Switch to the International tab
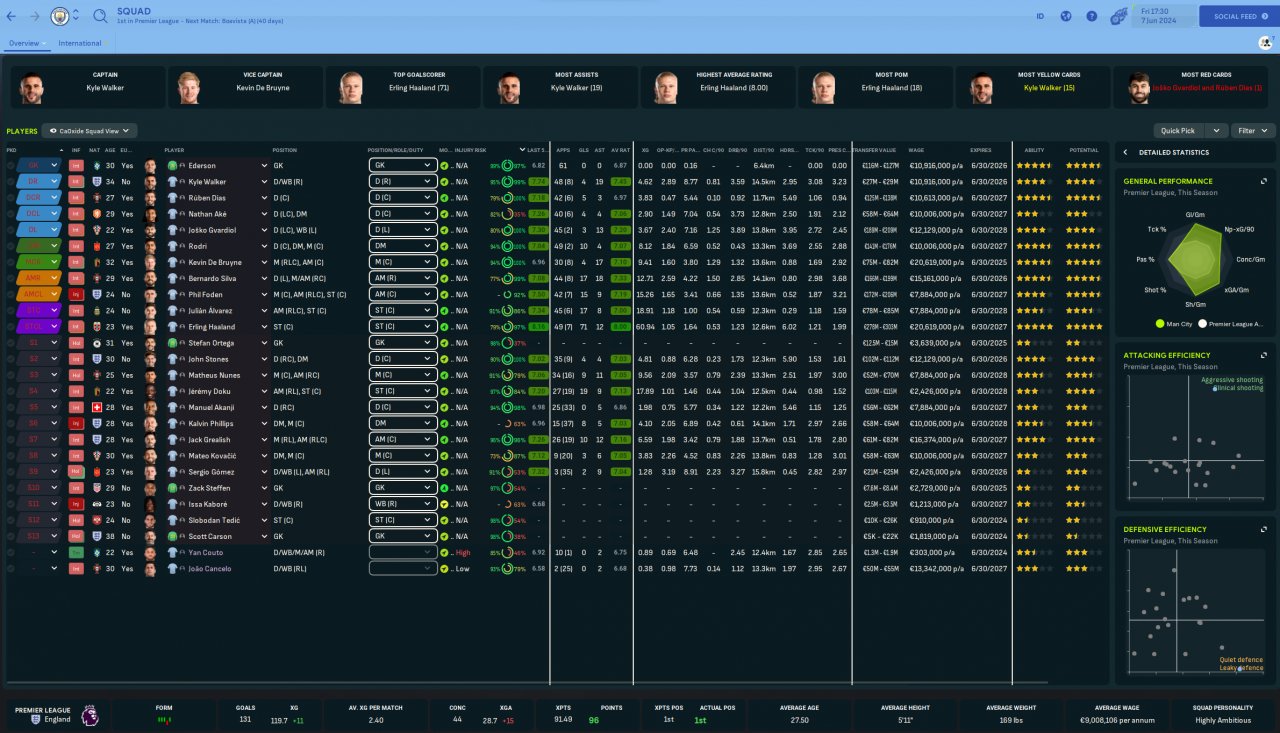This screenshot has height=733, width=1280. point(80,43)
